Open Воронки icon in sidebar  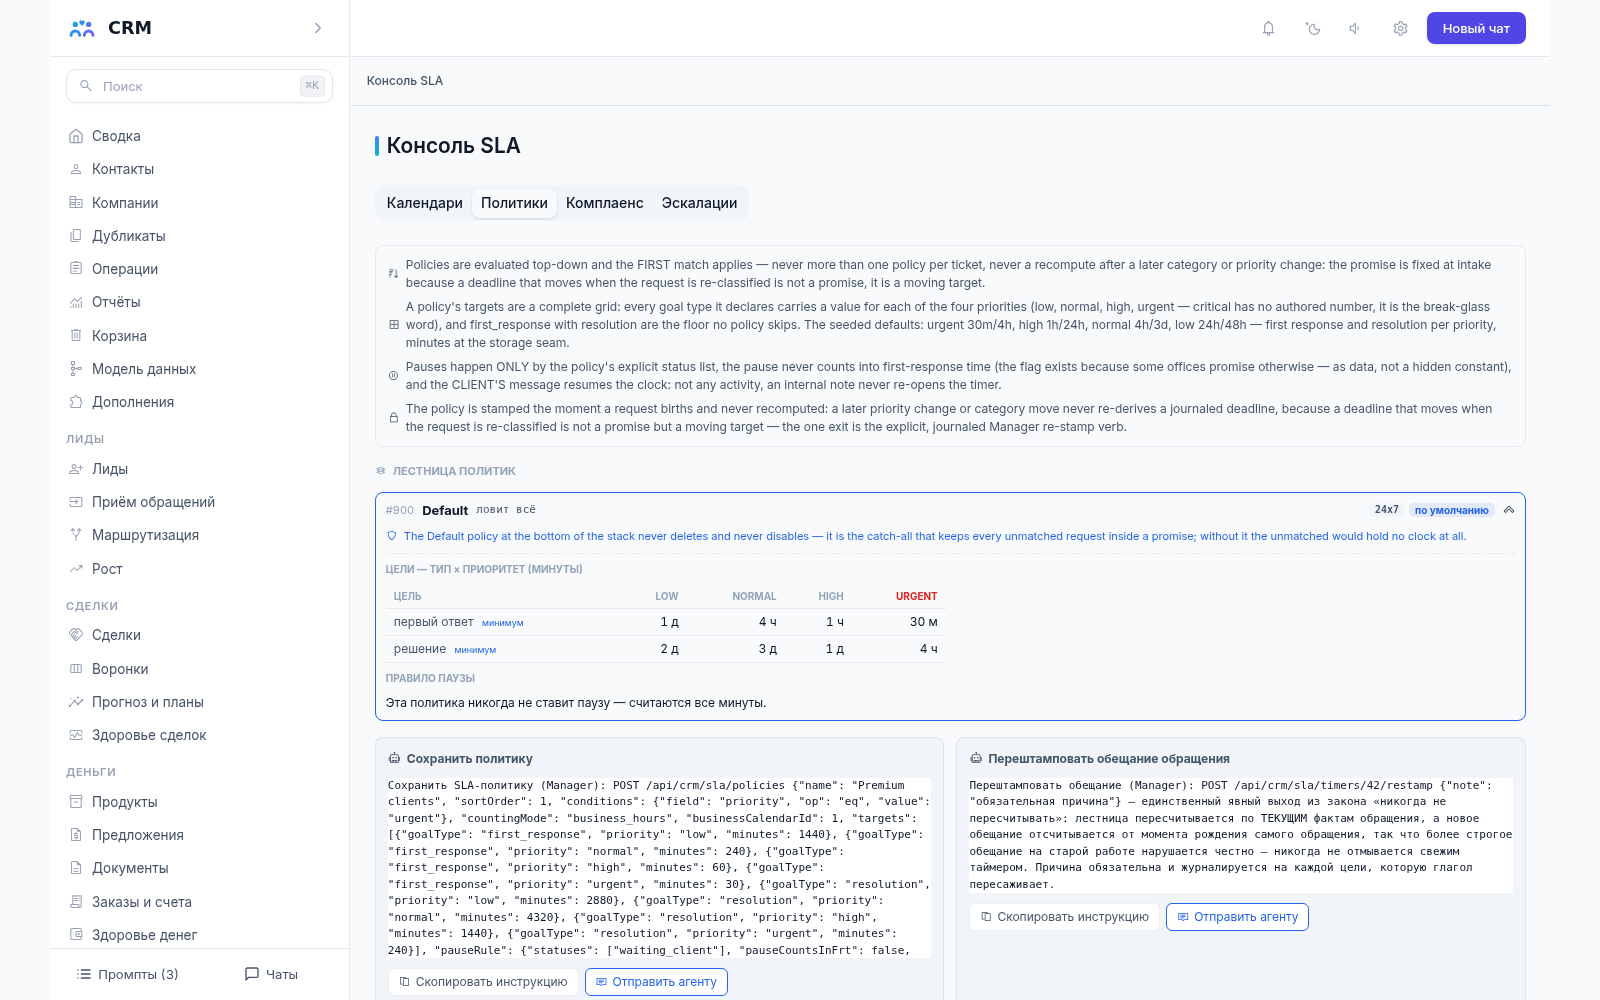click(x=76, y=669)
